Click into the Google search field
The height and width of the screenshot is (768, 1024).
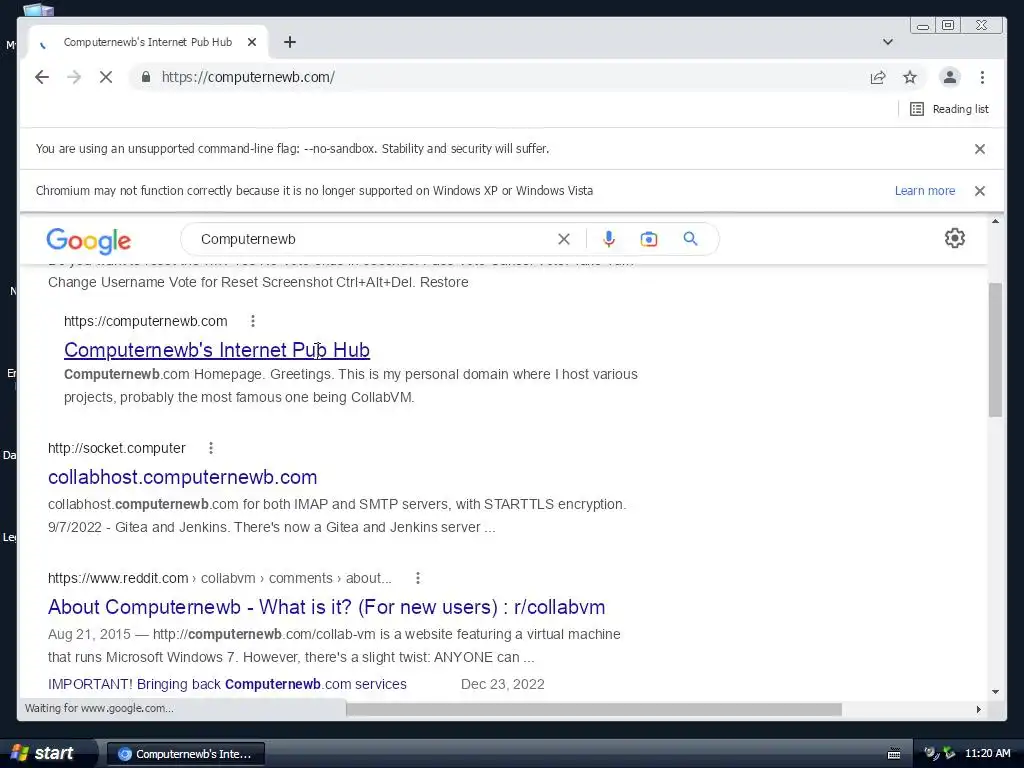[x=372, y=239]
